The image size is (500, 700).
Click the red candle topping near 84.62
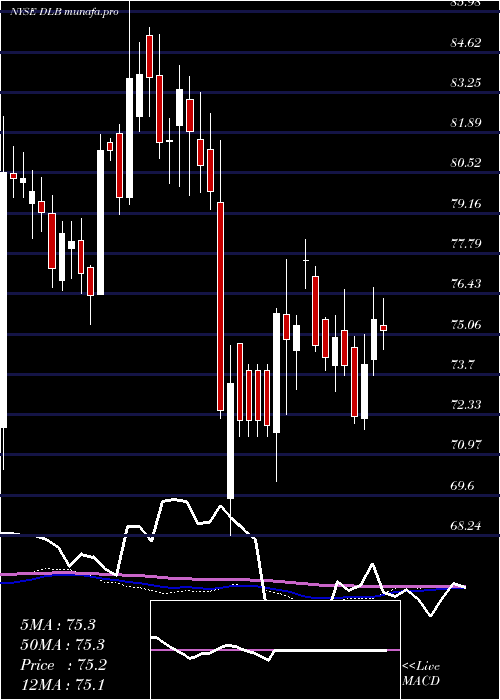click(149, 56)
